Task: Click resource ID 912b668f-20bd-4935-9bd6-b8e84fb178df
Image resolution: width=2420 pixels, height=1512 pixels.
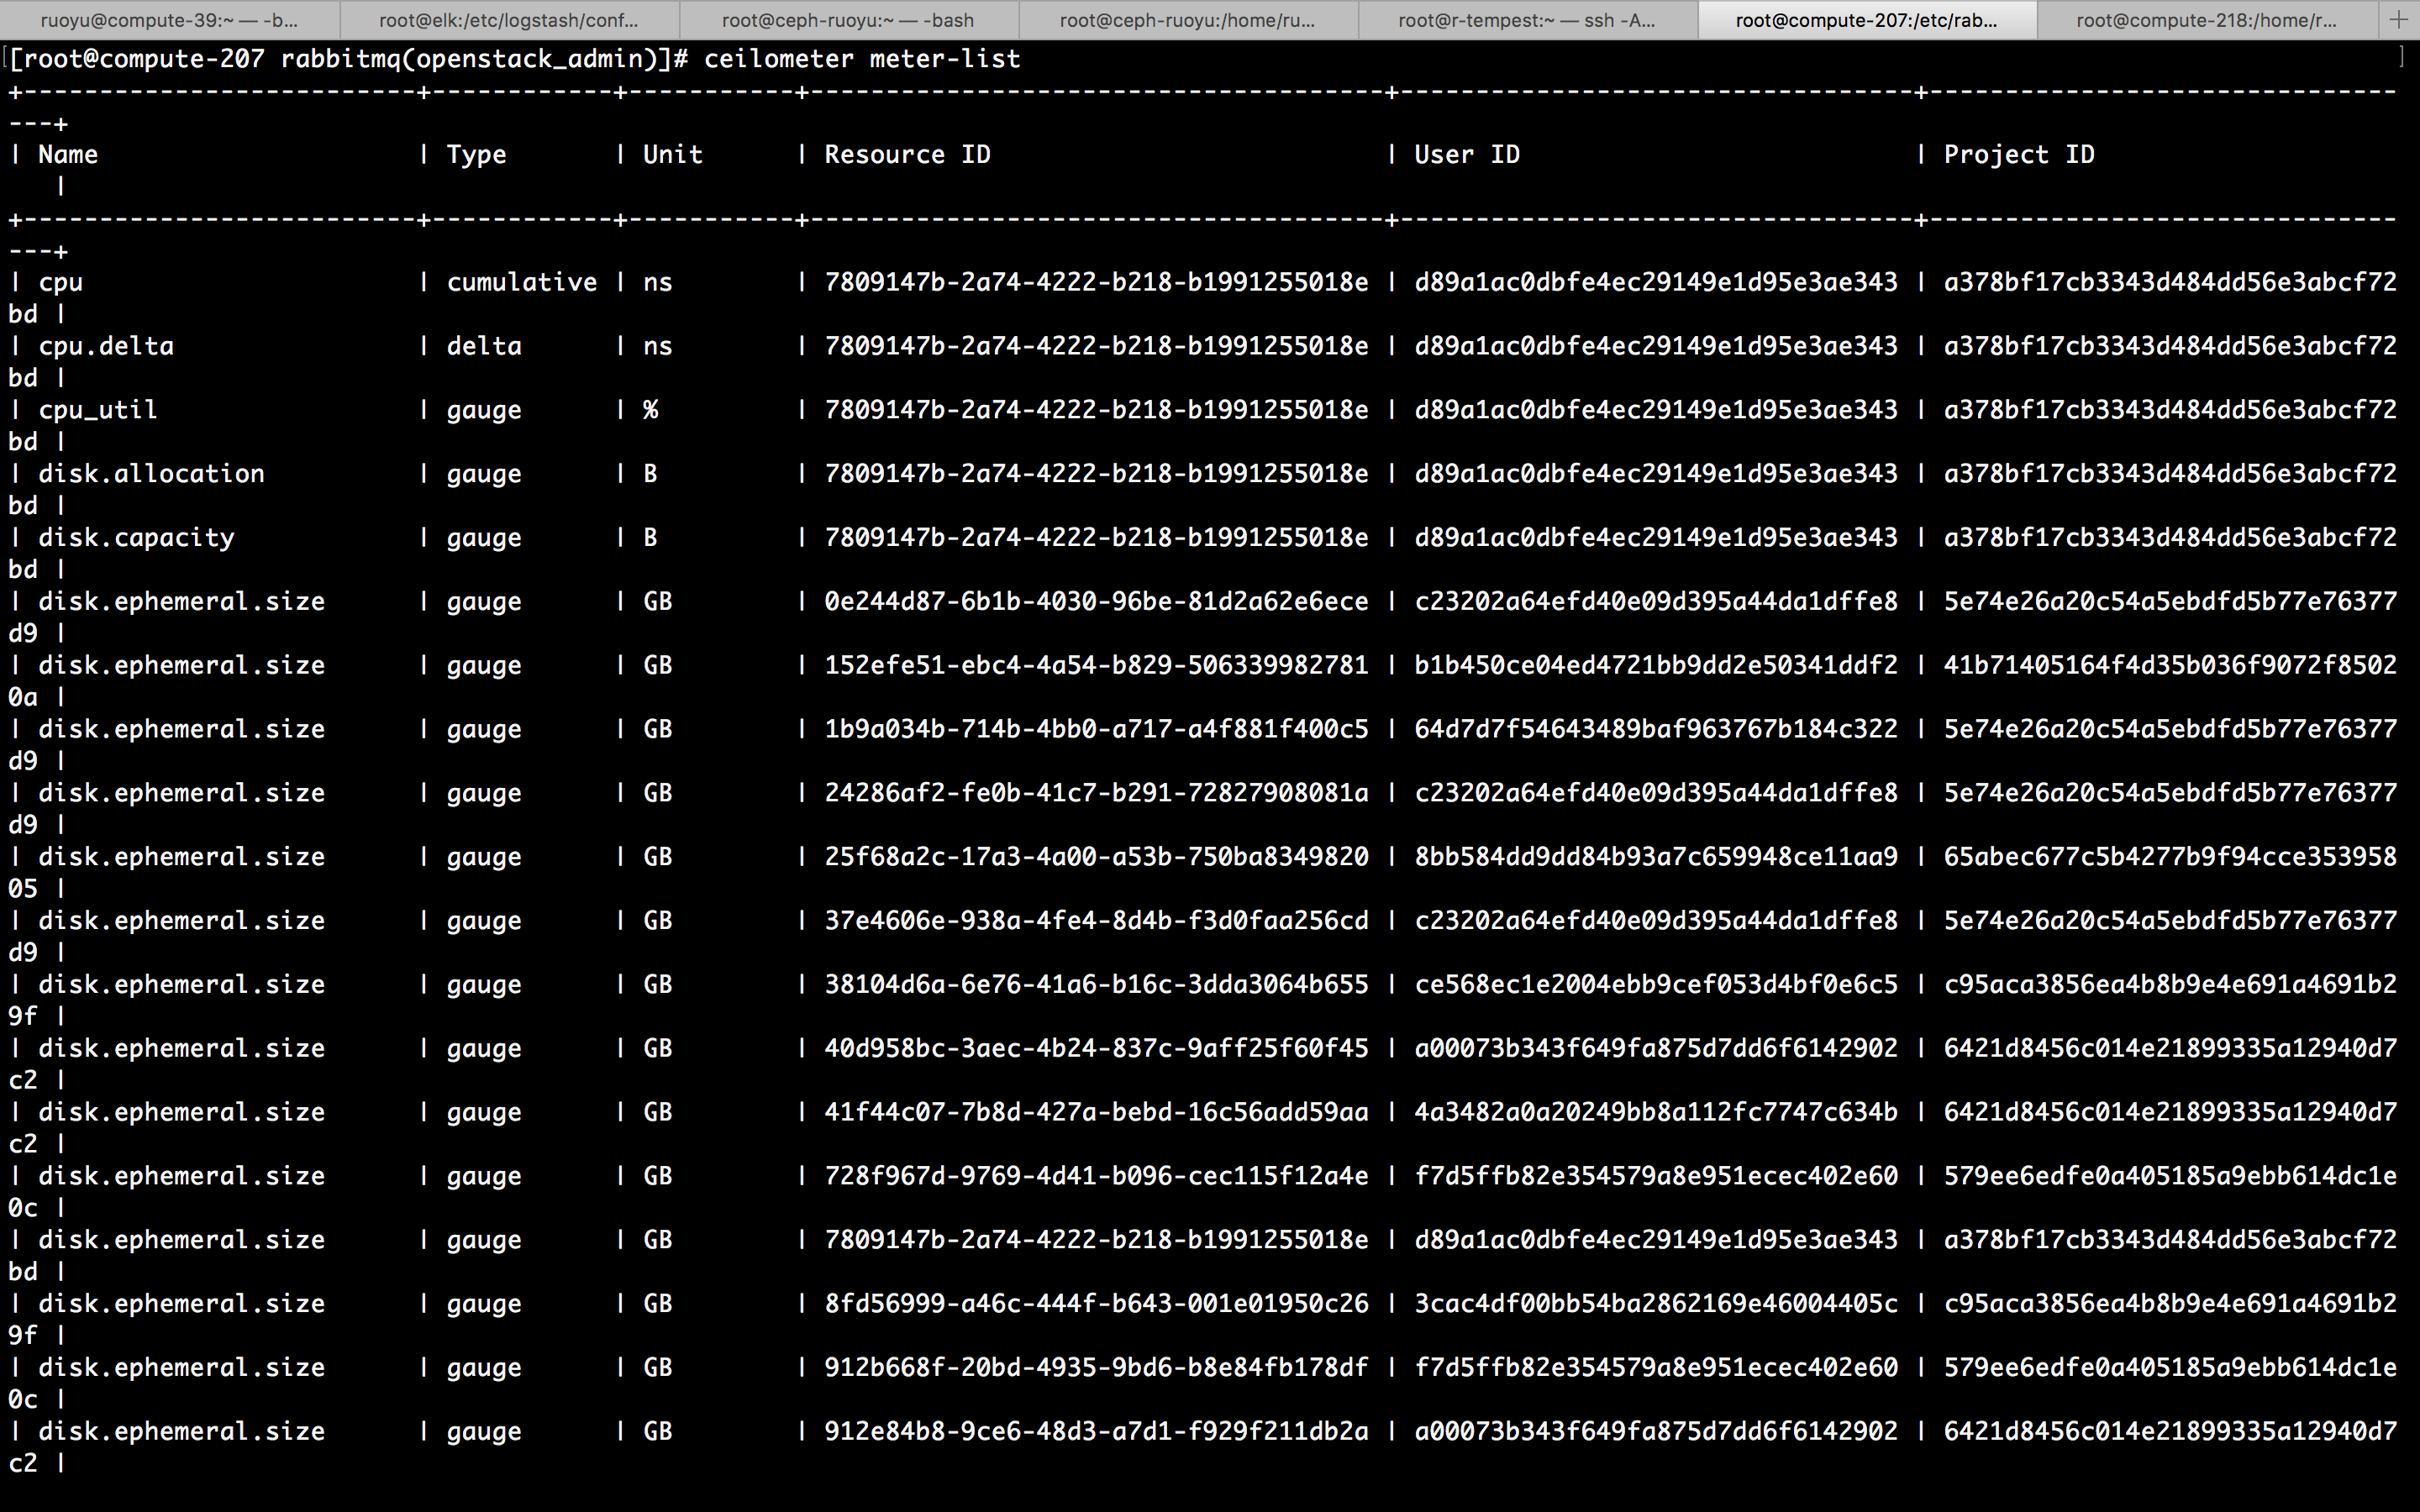Action: click(x=1096, y=1368)
